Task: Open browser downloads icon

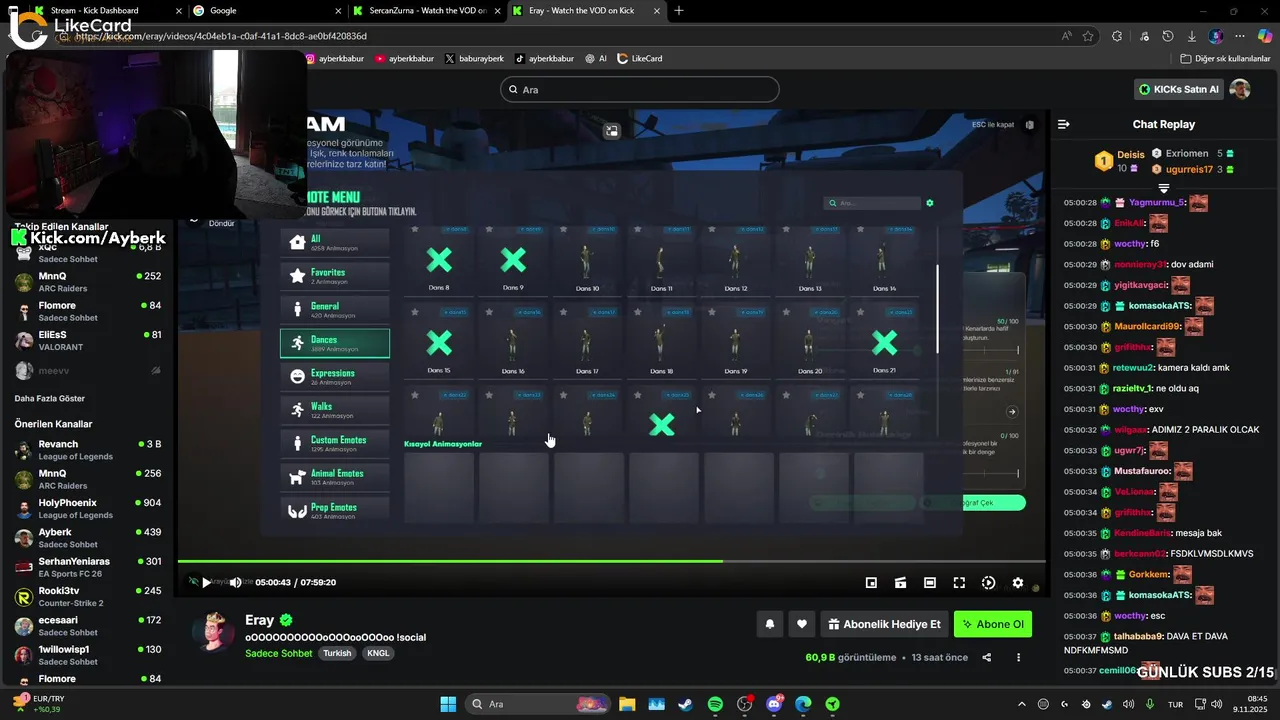Action: [1191, 36]
